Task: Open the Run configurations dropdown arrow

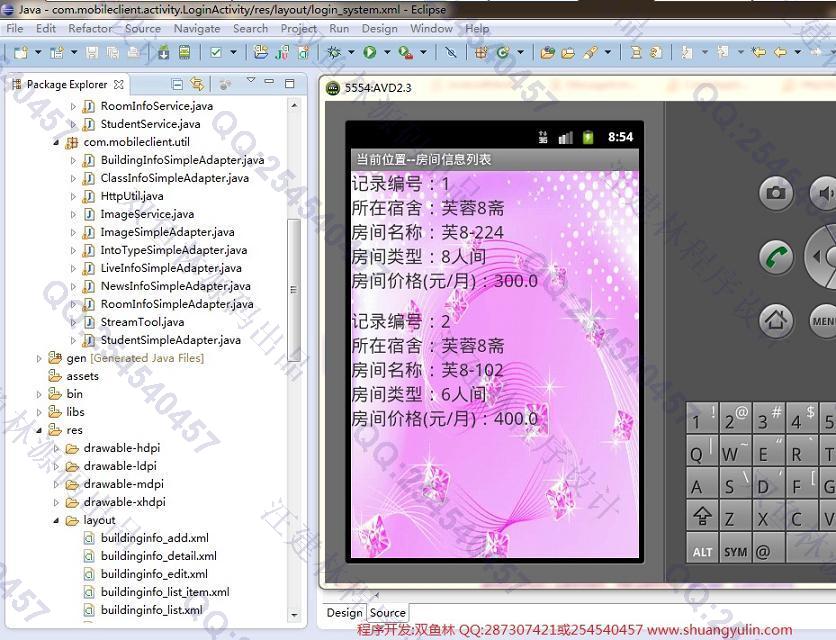Action: pyautogui.click(x=387, y=52)
